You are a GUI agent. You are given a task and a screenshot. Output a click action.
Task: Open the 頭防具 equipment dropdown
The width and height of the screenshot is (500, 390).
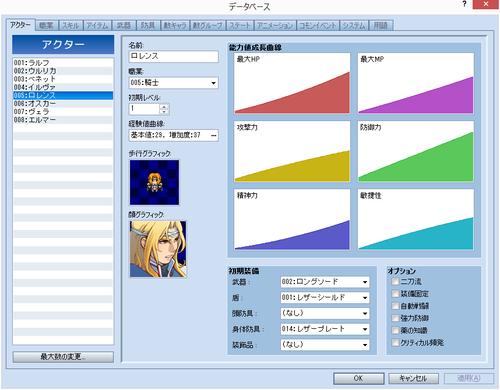coord(325,313)
